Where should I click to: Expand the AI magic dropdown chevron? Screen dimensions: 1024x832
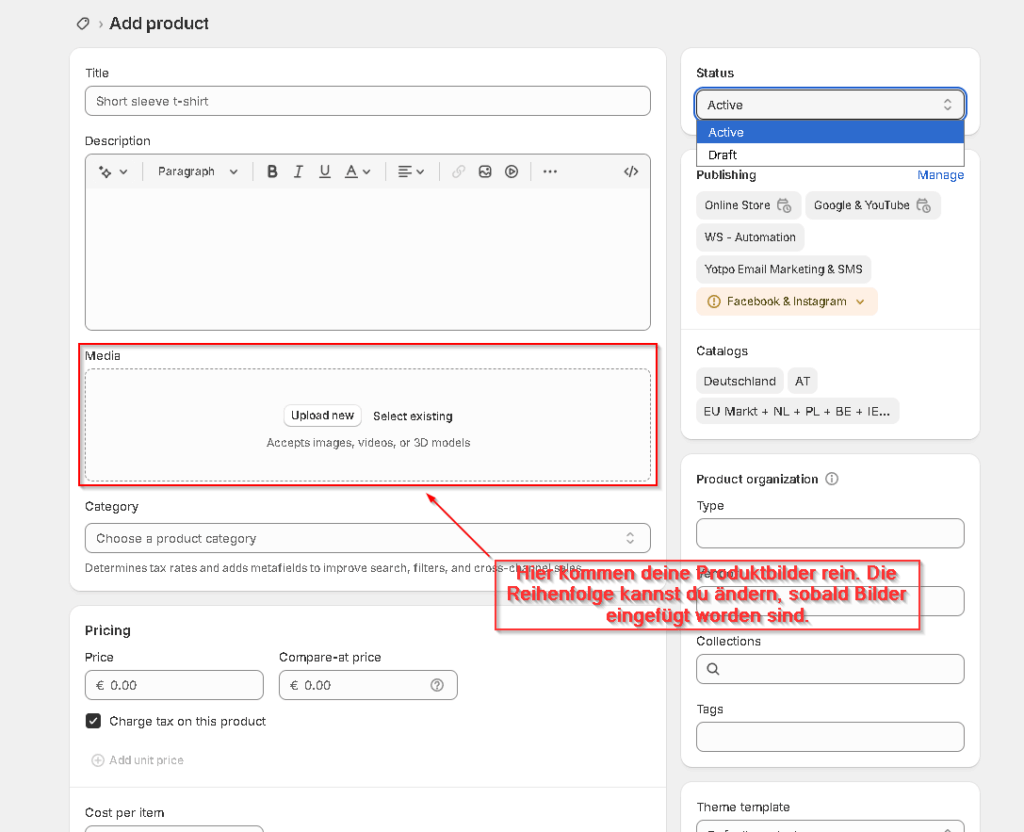[x=123, y=172]
